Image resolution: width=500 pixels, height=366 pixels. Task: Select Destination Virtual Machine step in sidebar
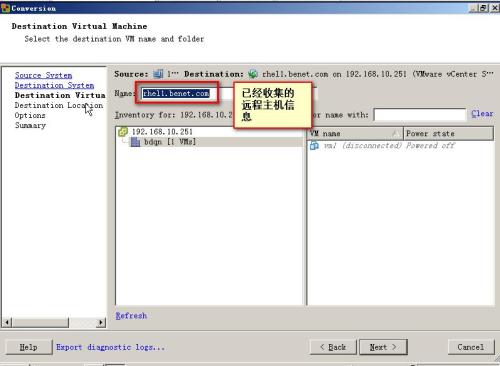pos(60,95)
